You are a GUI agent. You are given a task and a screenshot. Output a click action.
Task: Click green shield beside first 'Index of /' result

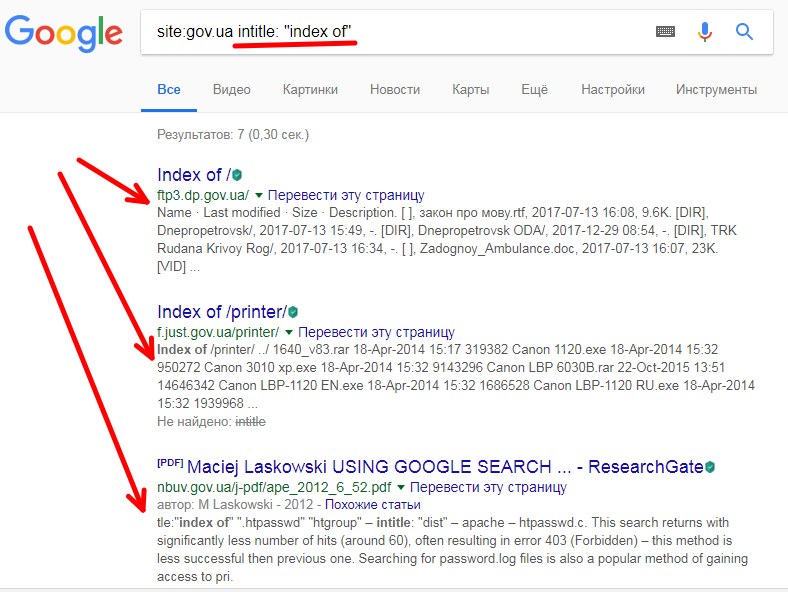coord(237,176)
